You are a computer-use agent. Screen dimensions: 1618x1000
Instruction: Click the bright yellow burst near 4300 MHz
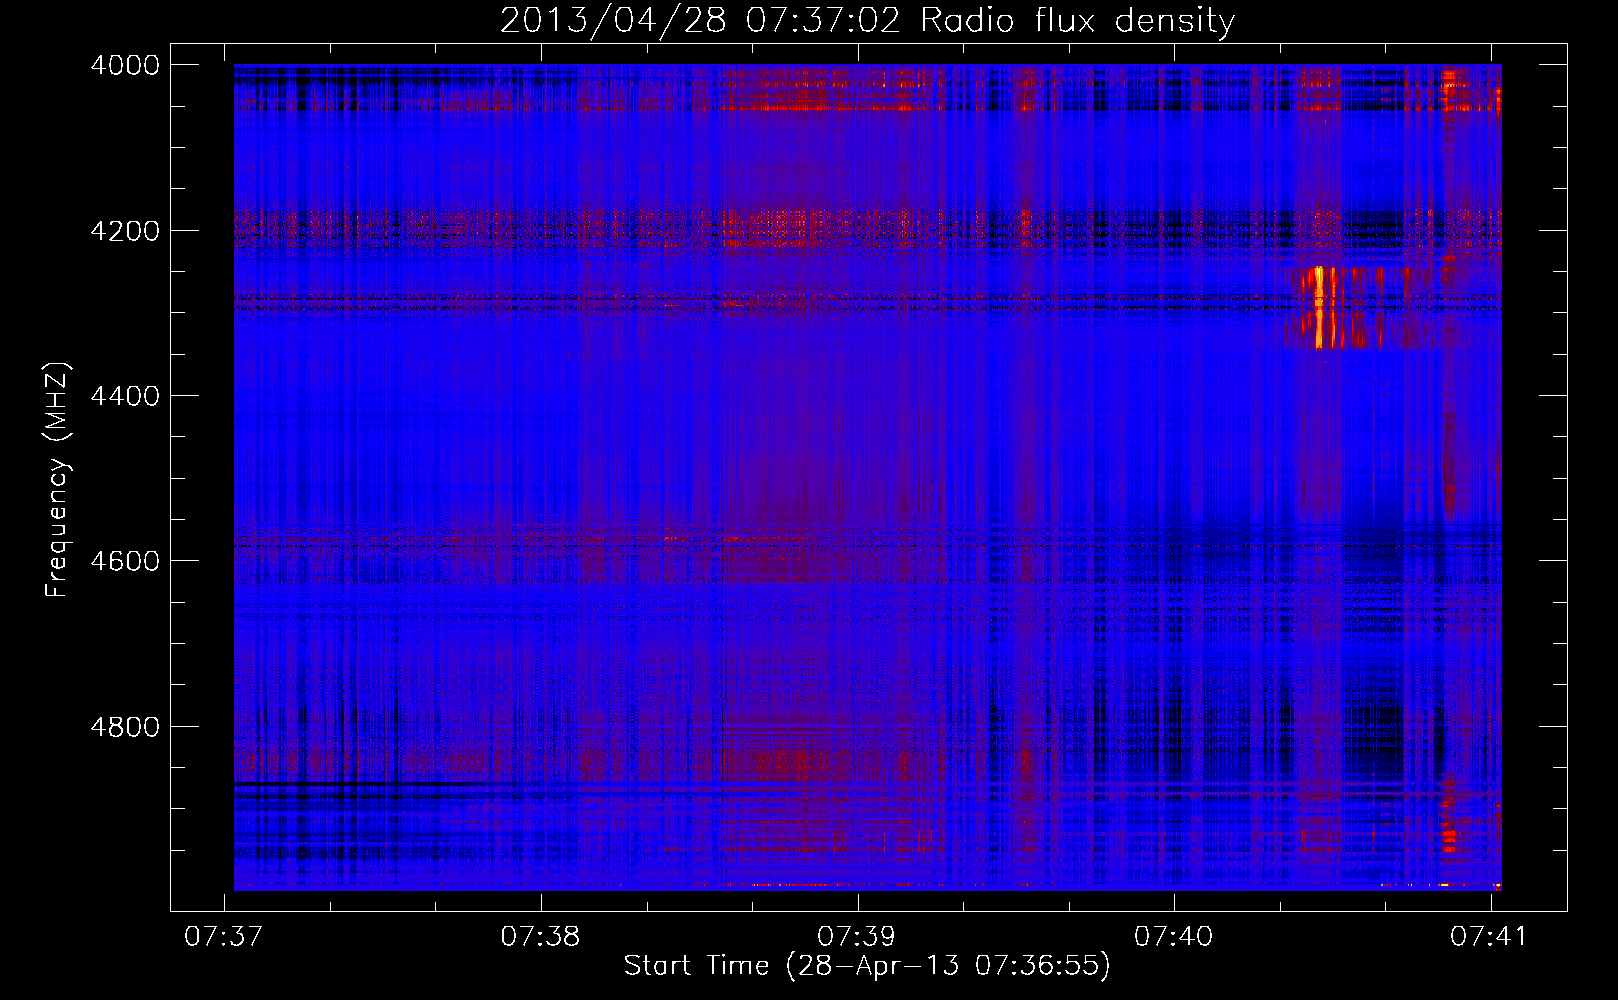(x=1319, y=307)
